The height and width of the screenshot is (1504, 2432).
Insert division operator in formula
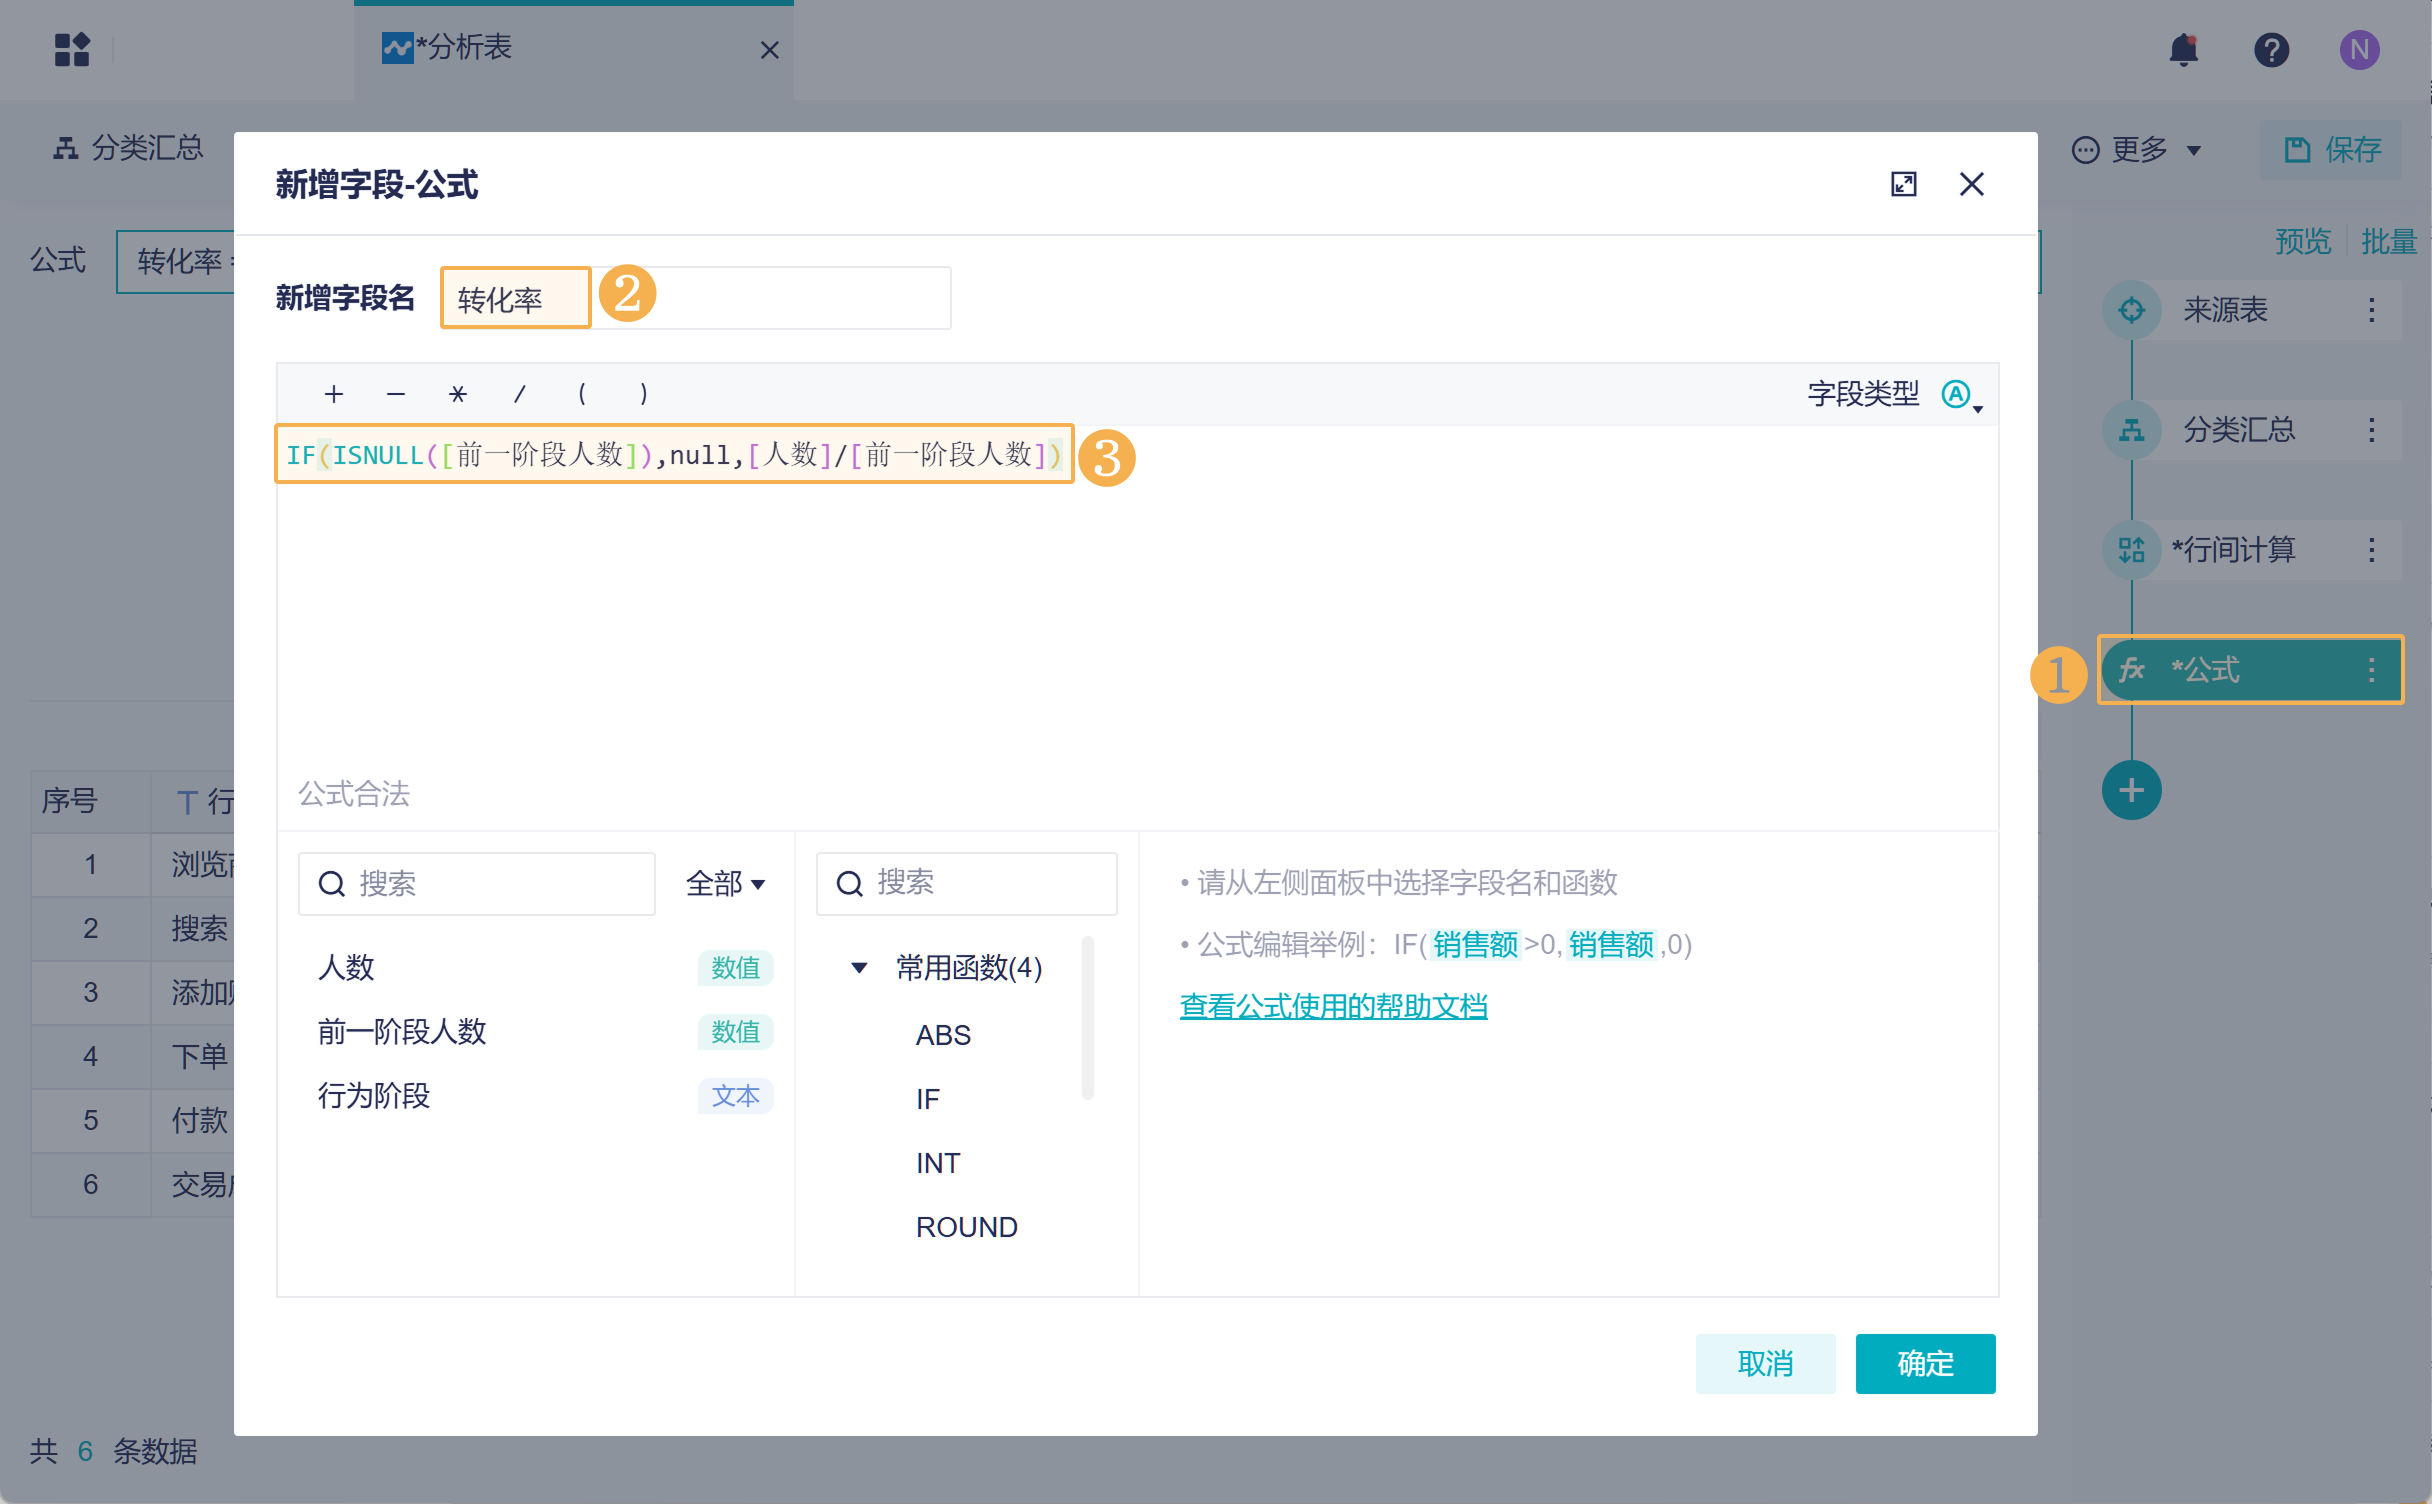519,394
